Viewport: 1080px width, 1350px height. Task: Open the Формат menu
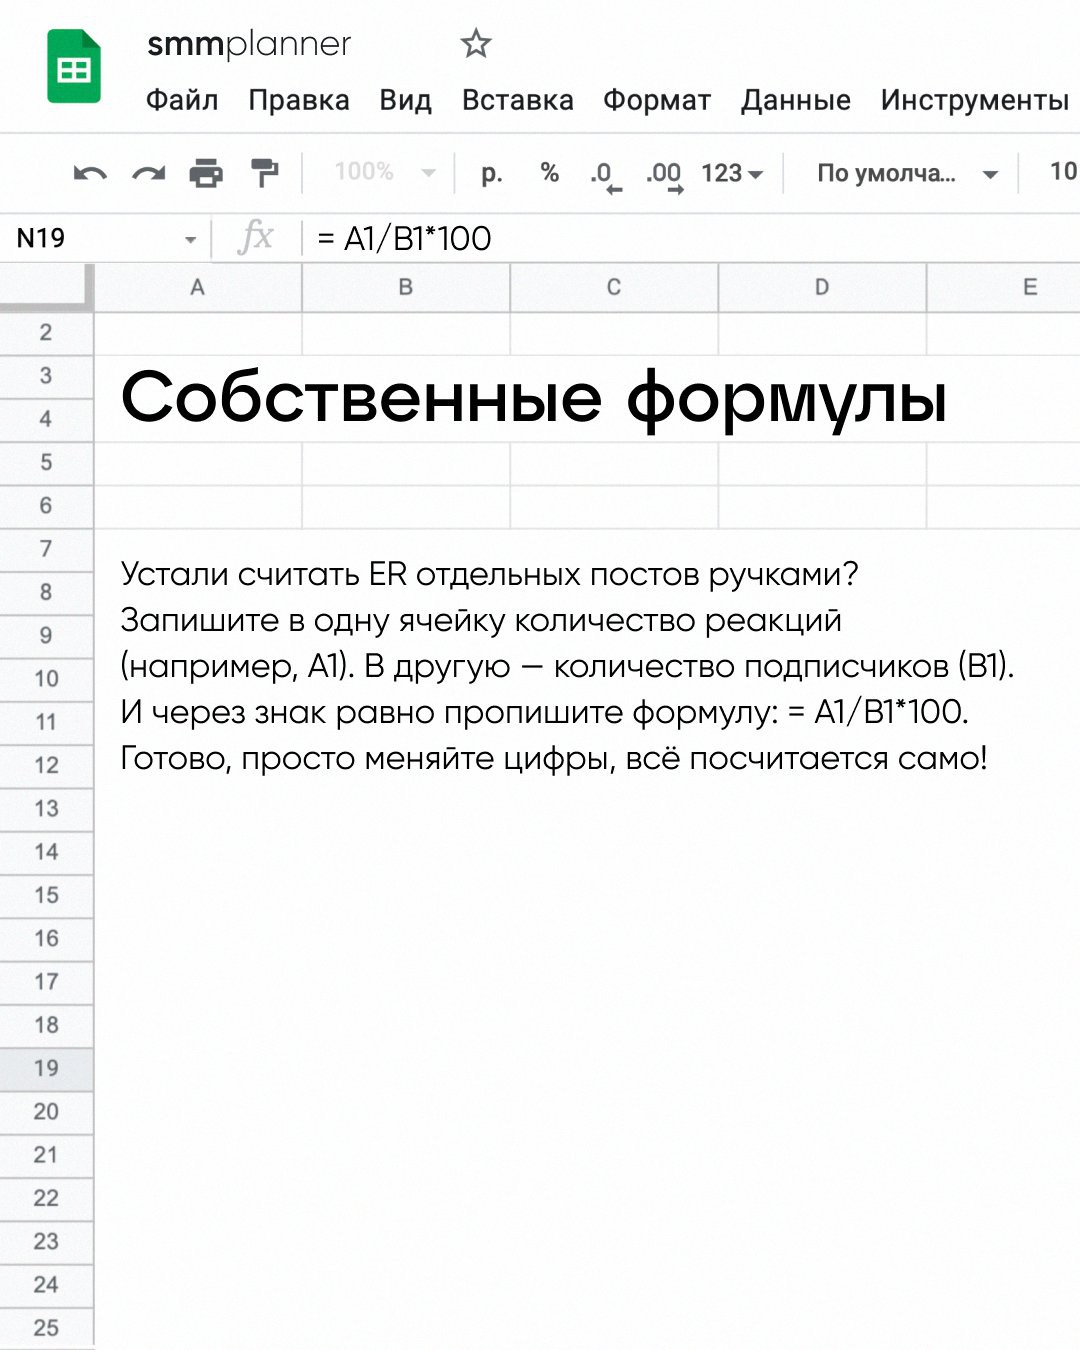pyautogui.click(x=657, y=100)
